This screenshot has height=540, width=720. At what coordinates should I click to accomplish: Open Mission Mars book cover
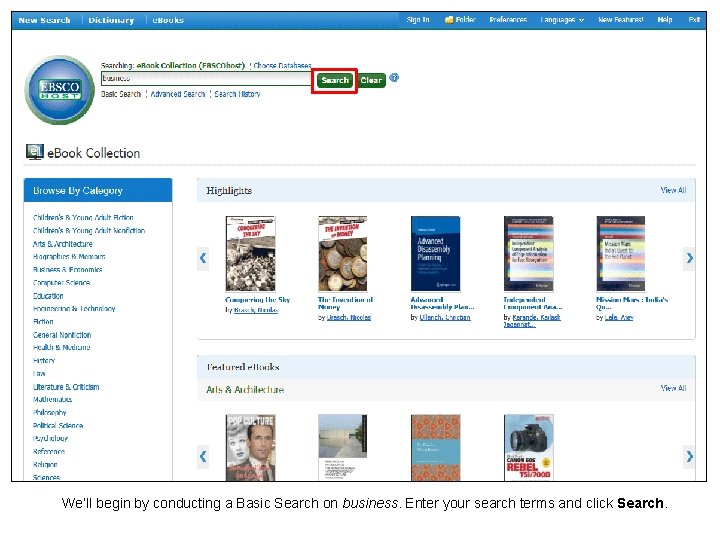coord(621,253)
